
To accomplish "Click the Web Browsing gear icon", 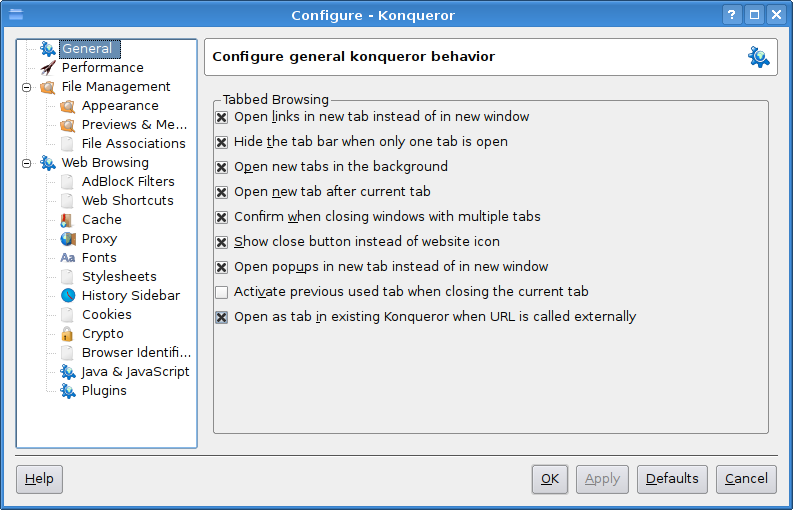I will [x=48, y=163].
